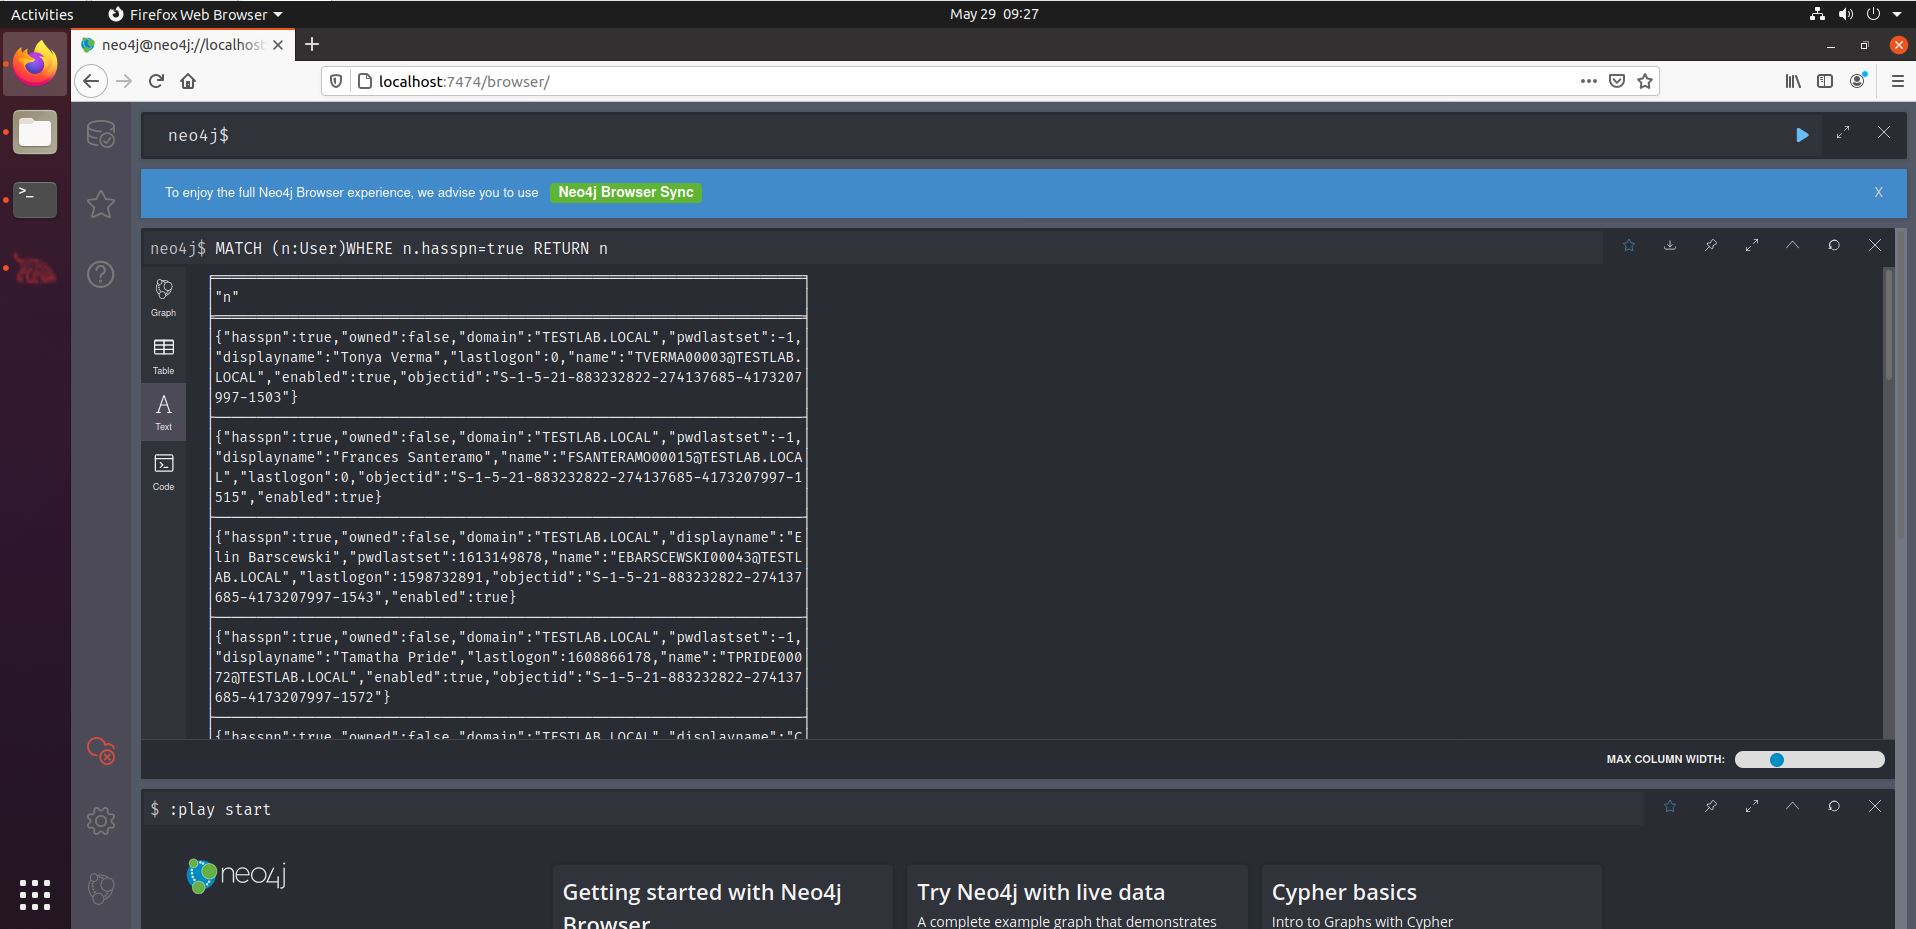This screenshot has height=929, width=1916.
Task: Rerun the :play start command
Action: click(1834, 806)
